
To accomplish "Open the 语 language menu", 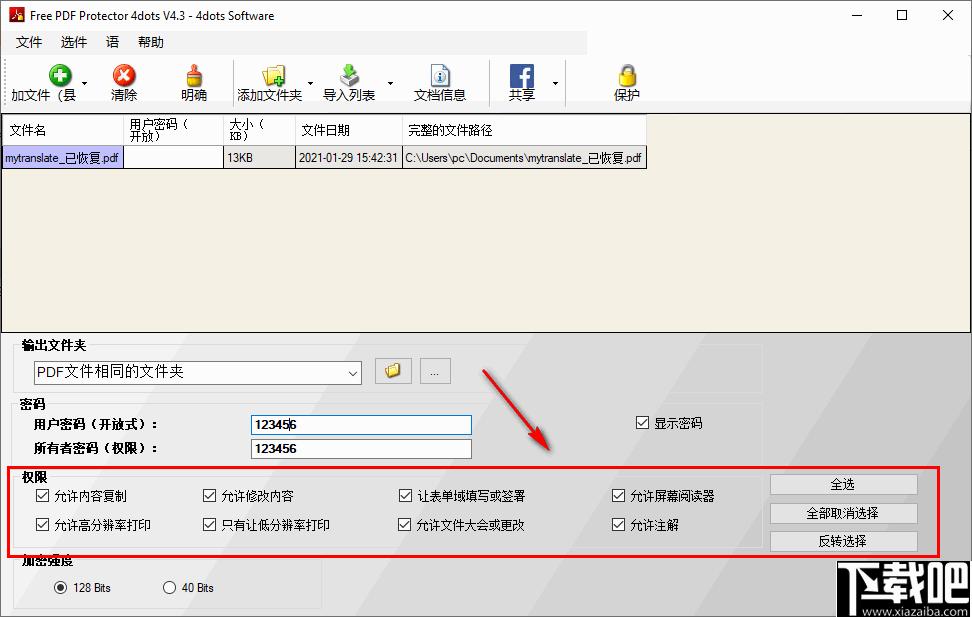I will (112, 42).
